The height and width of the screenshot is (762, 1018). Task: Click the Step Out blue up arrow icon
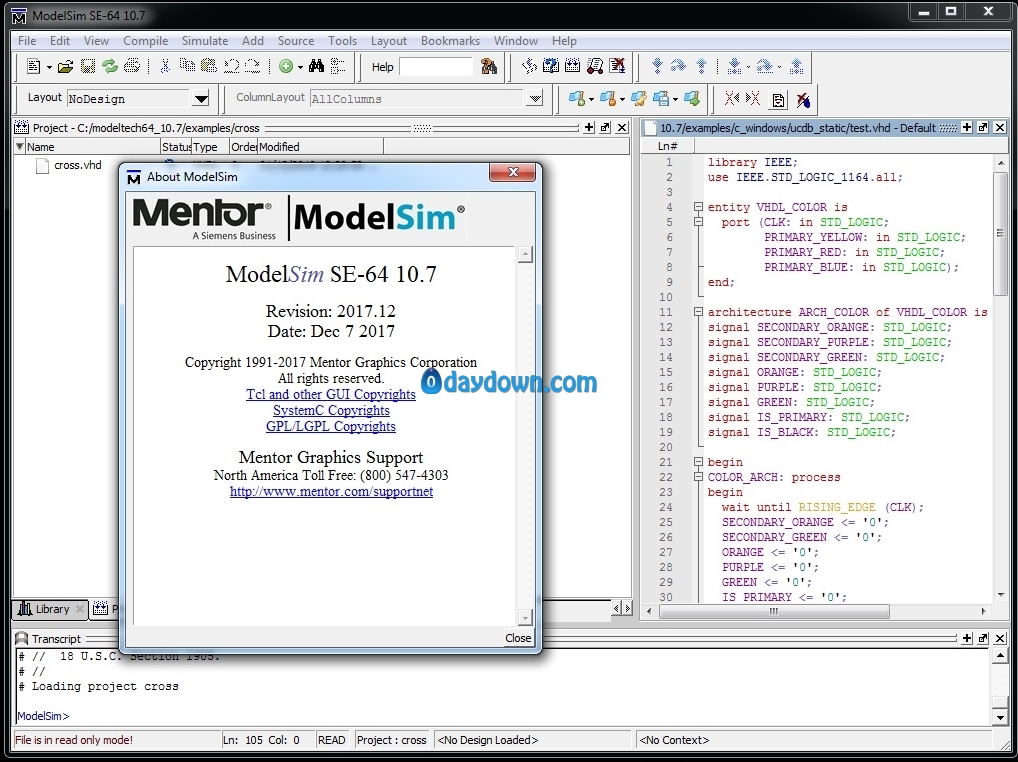click(701, 66)
